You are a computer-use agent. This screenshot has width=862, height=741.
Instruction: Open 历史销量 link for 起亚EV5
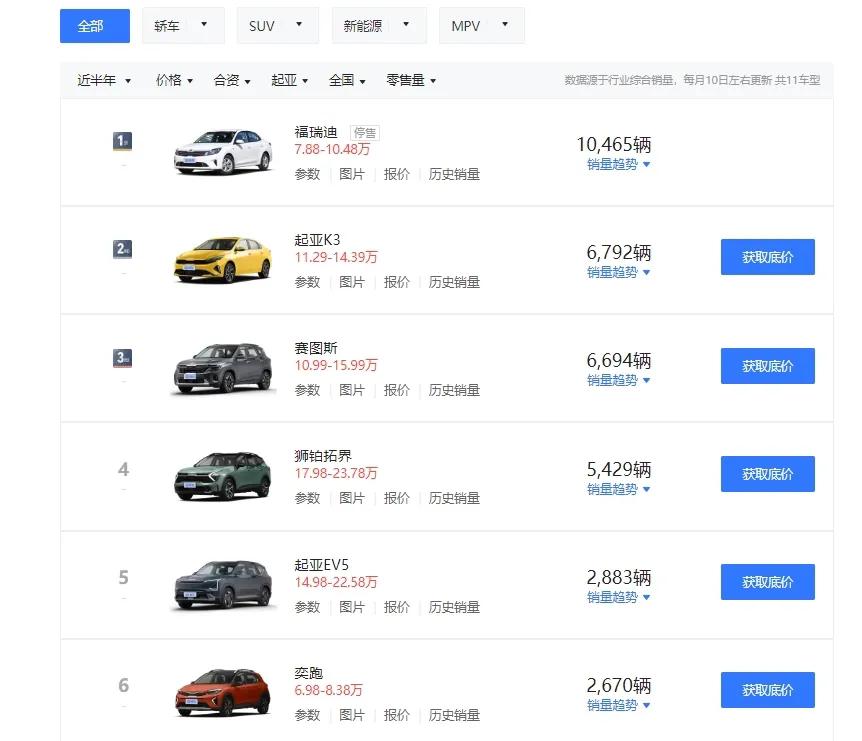point(454,607)
